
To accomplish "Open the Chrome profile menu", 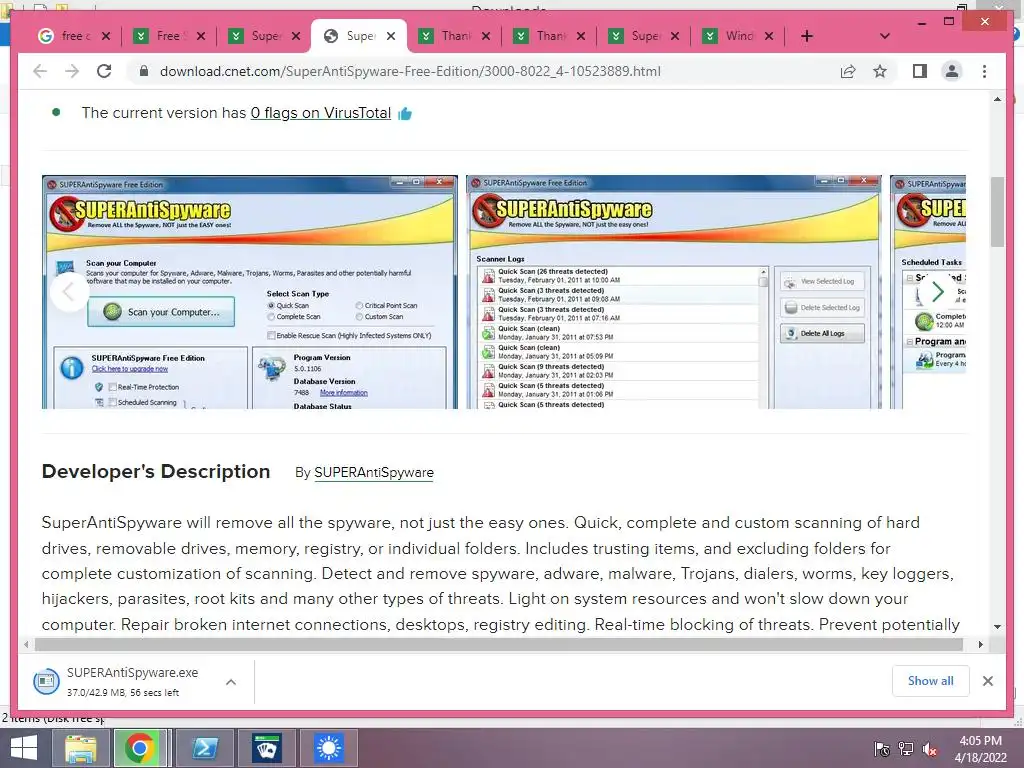I will pos(952,71).
